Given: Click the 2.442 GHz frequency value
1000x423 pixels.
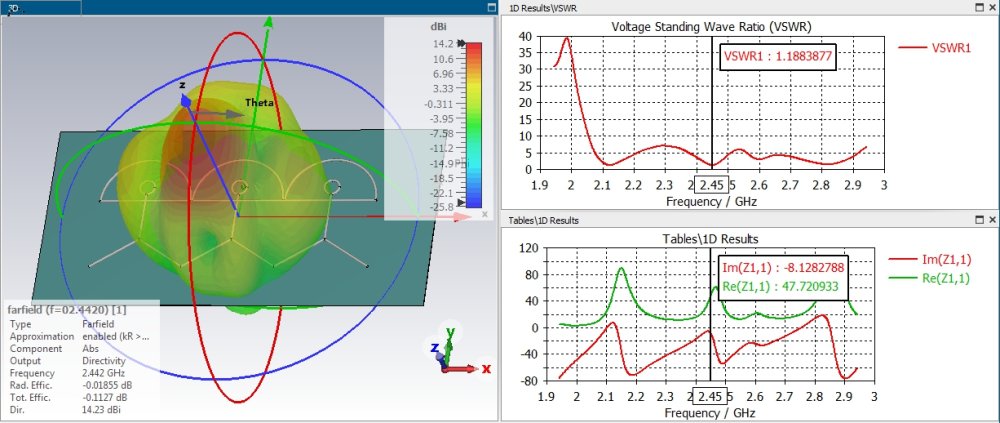Looking at the screenshot, I should click(x=103, y=373).
